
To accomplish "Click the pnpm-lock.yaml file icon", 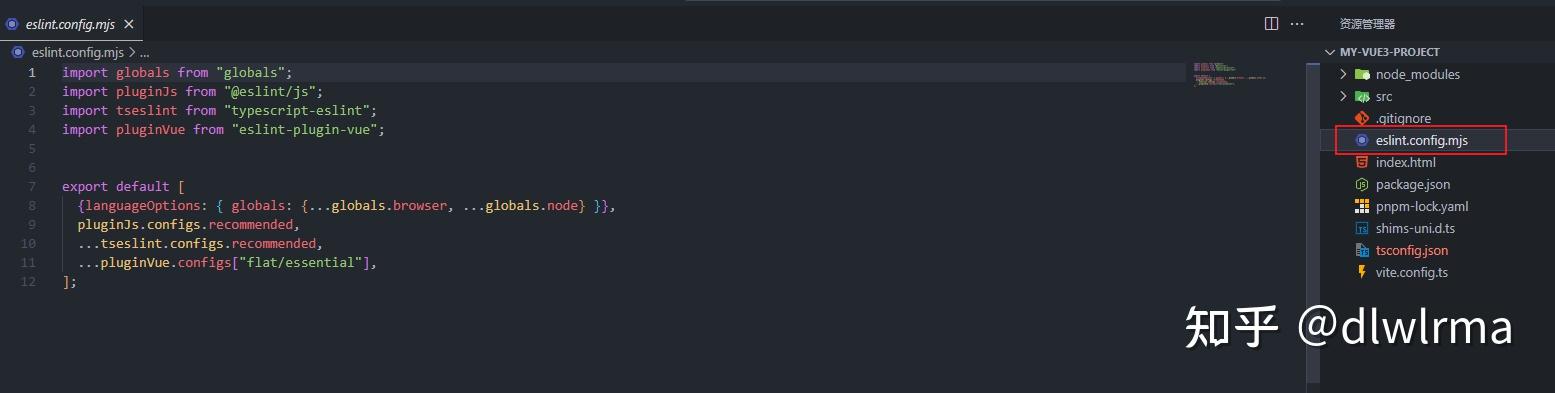I will [x=1361, y=206].
